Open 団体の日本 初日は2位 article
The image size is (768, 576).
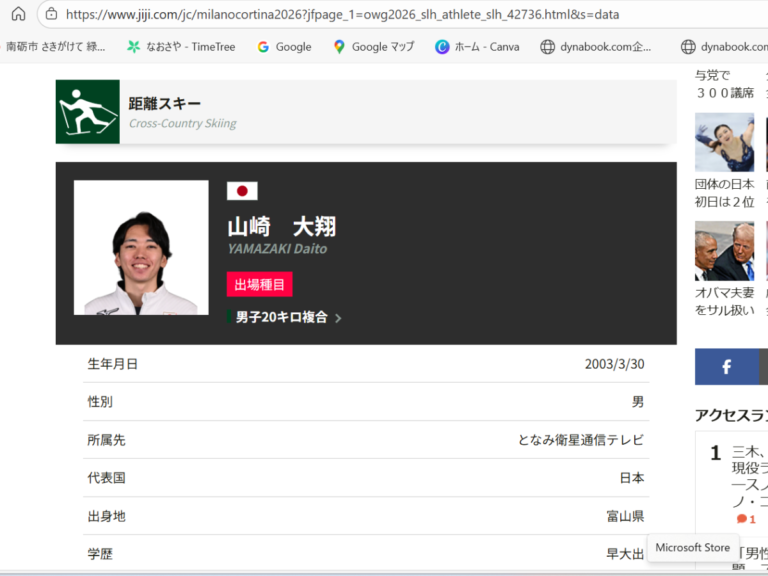click(x=724, y=193)
